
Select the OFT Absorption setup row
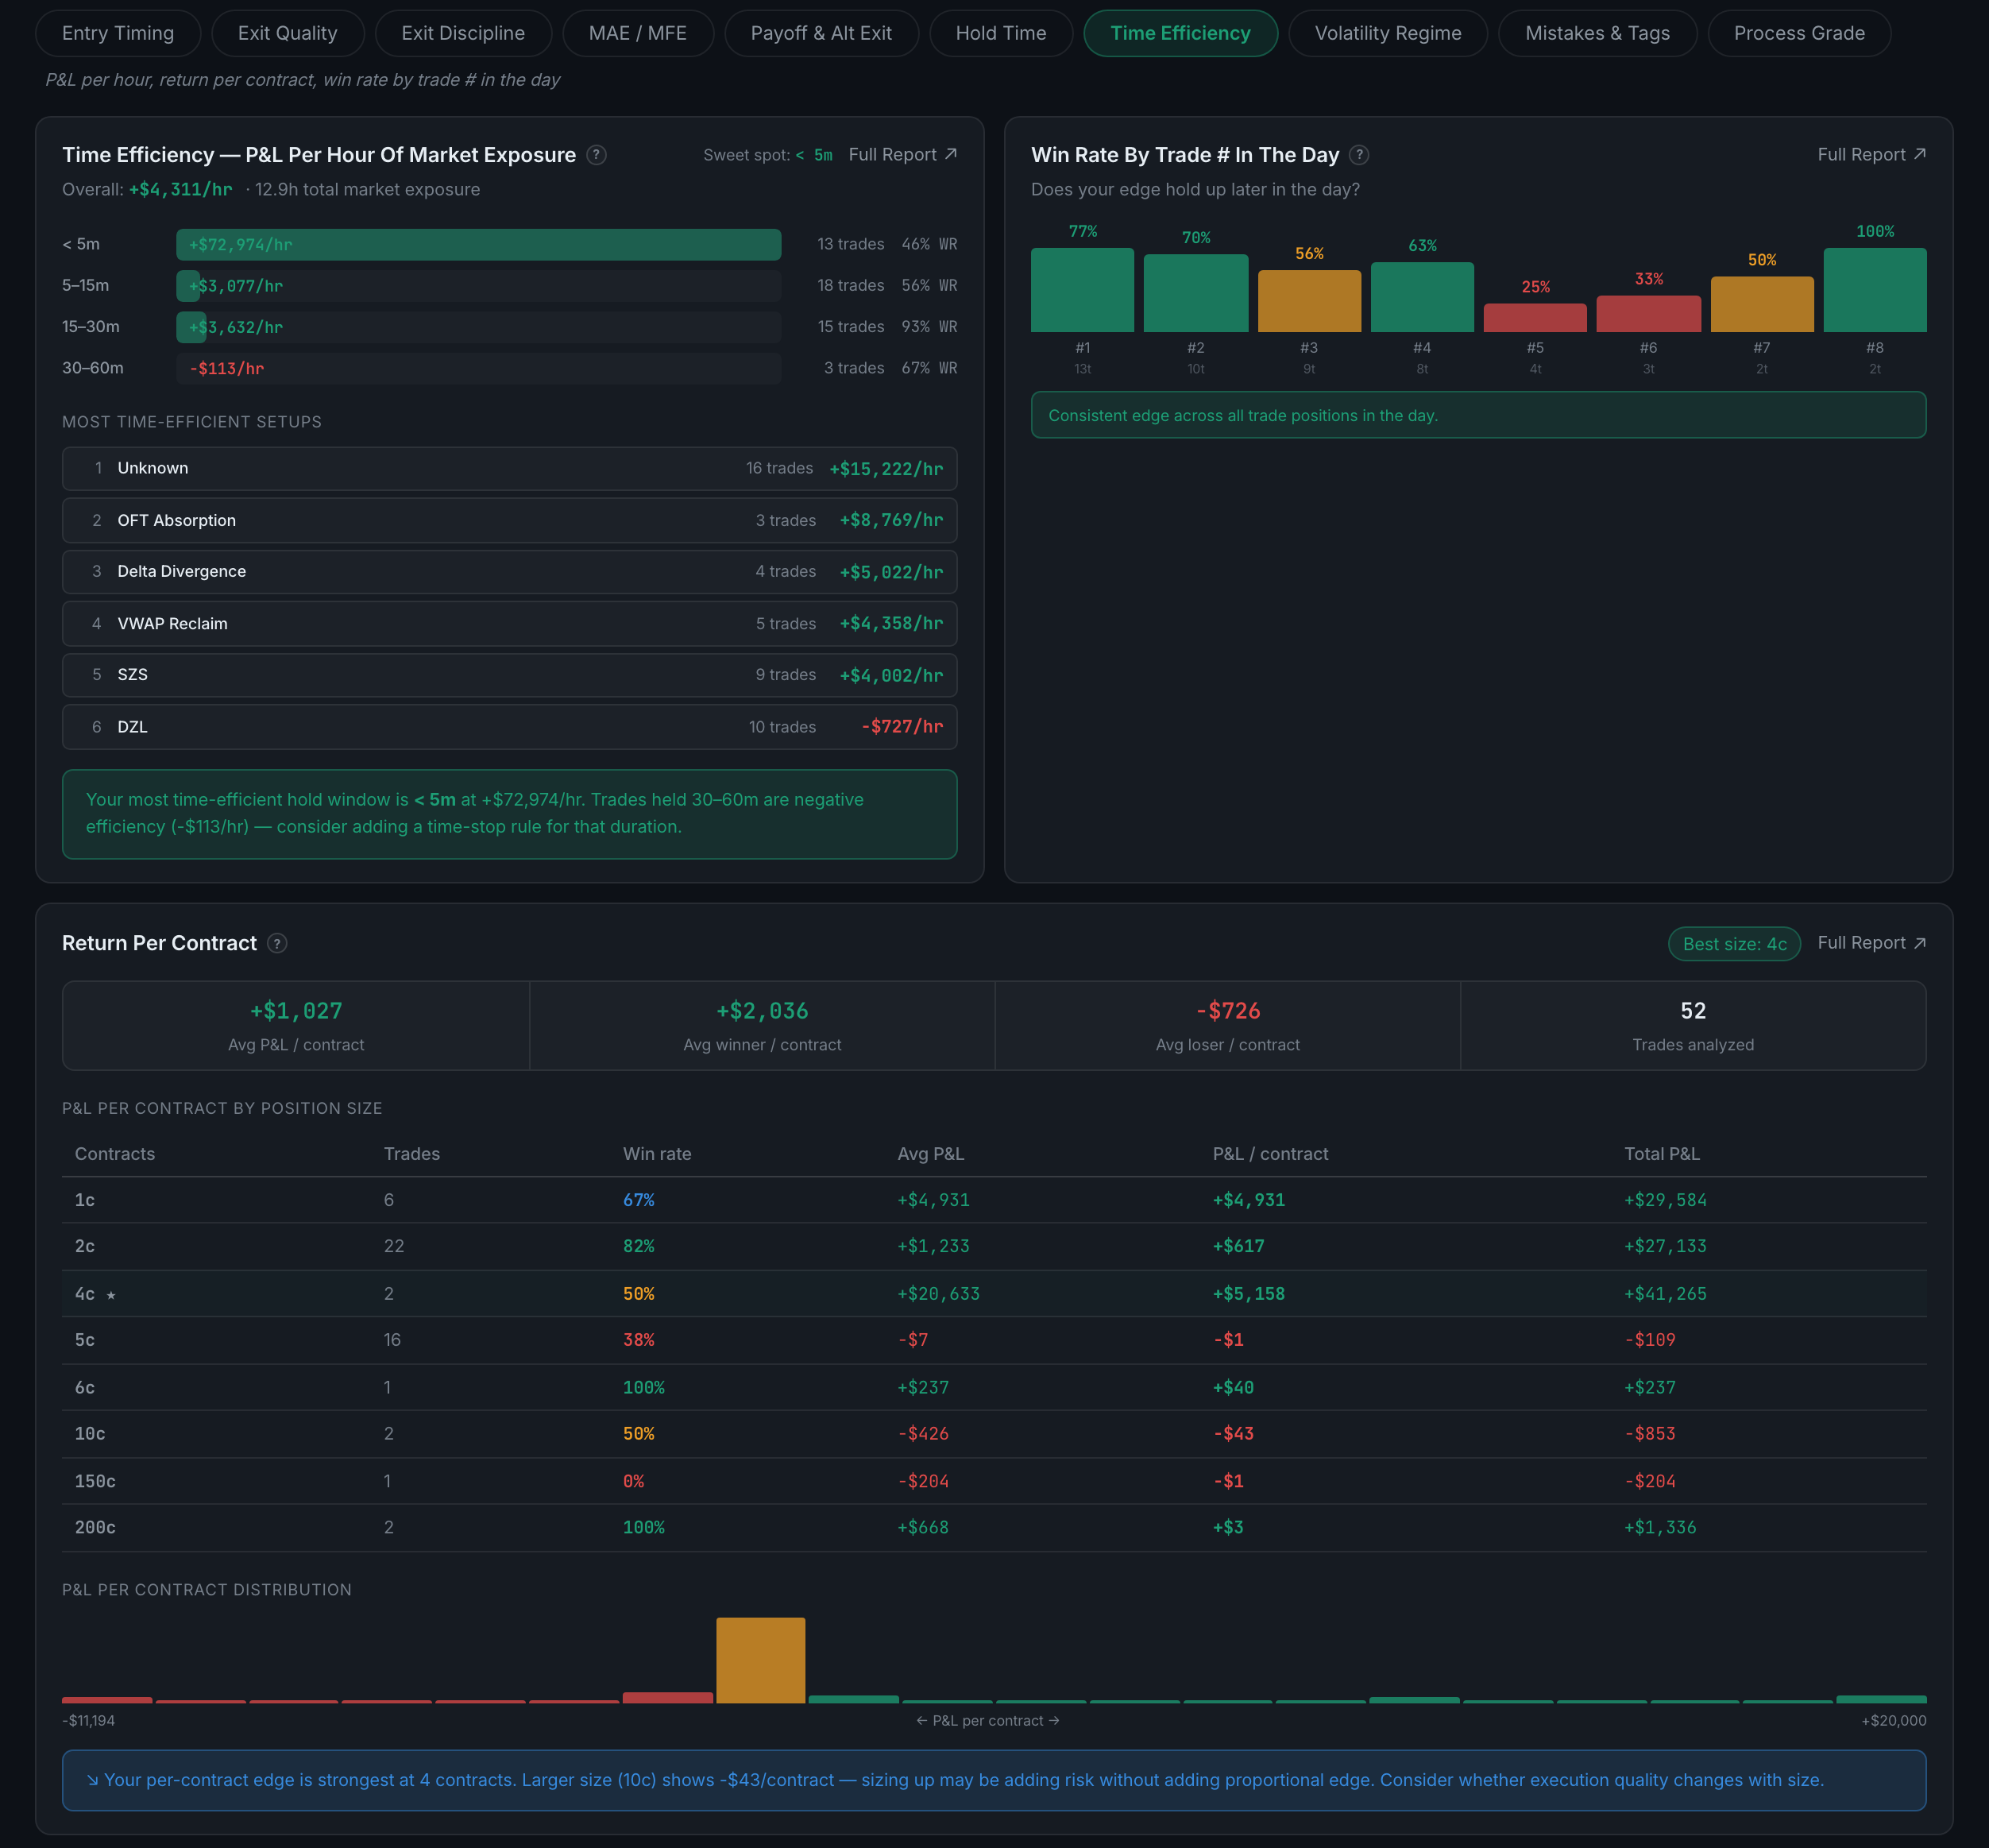(x=509, y=520)
